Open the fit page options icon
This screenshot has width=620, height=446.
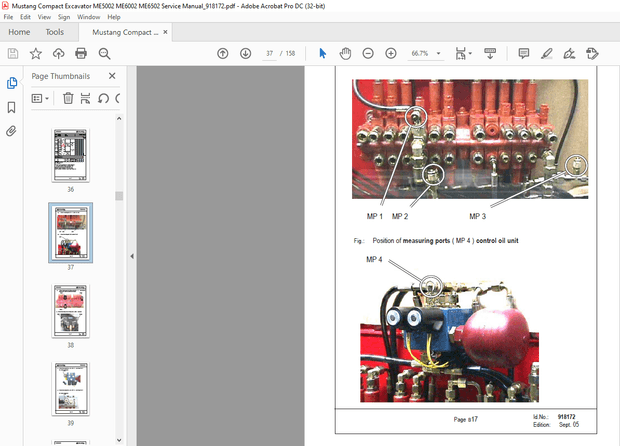[x=463, y=53]
